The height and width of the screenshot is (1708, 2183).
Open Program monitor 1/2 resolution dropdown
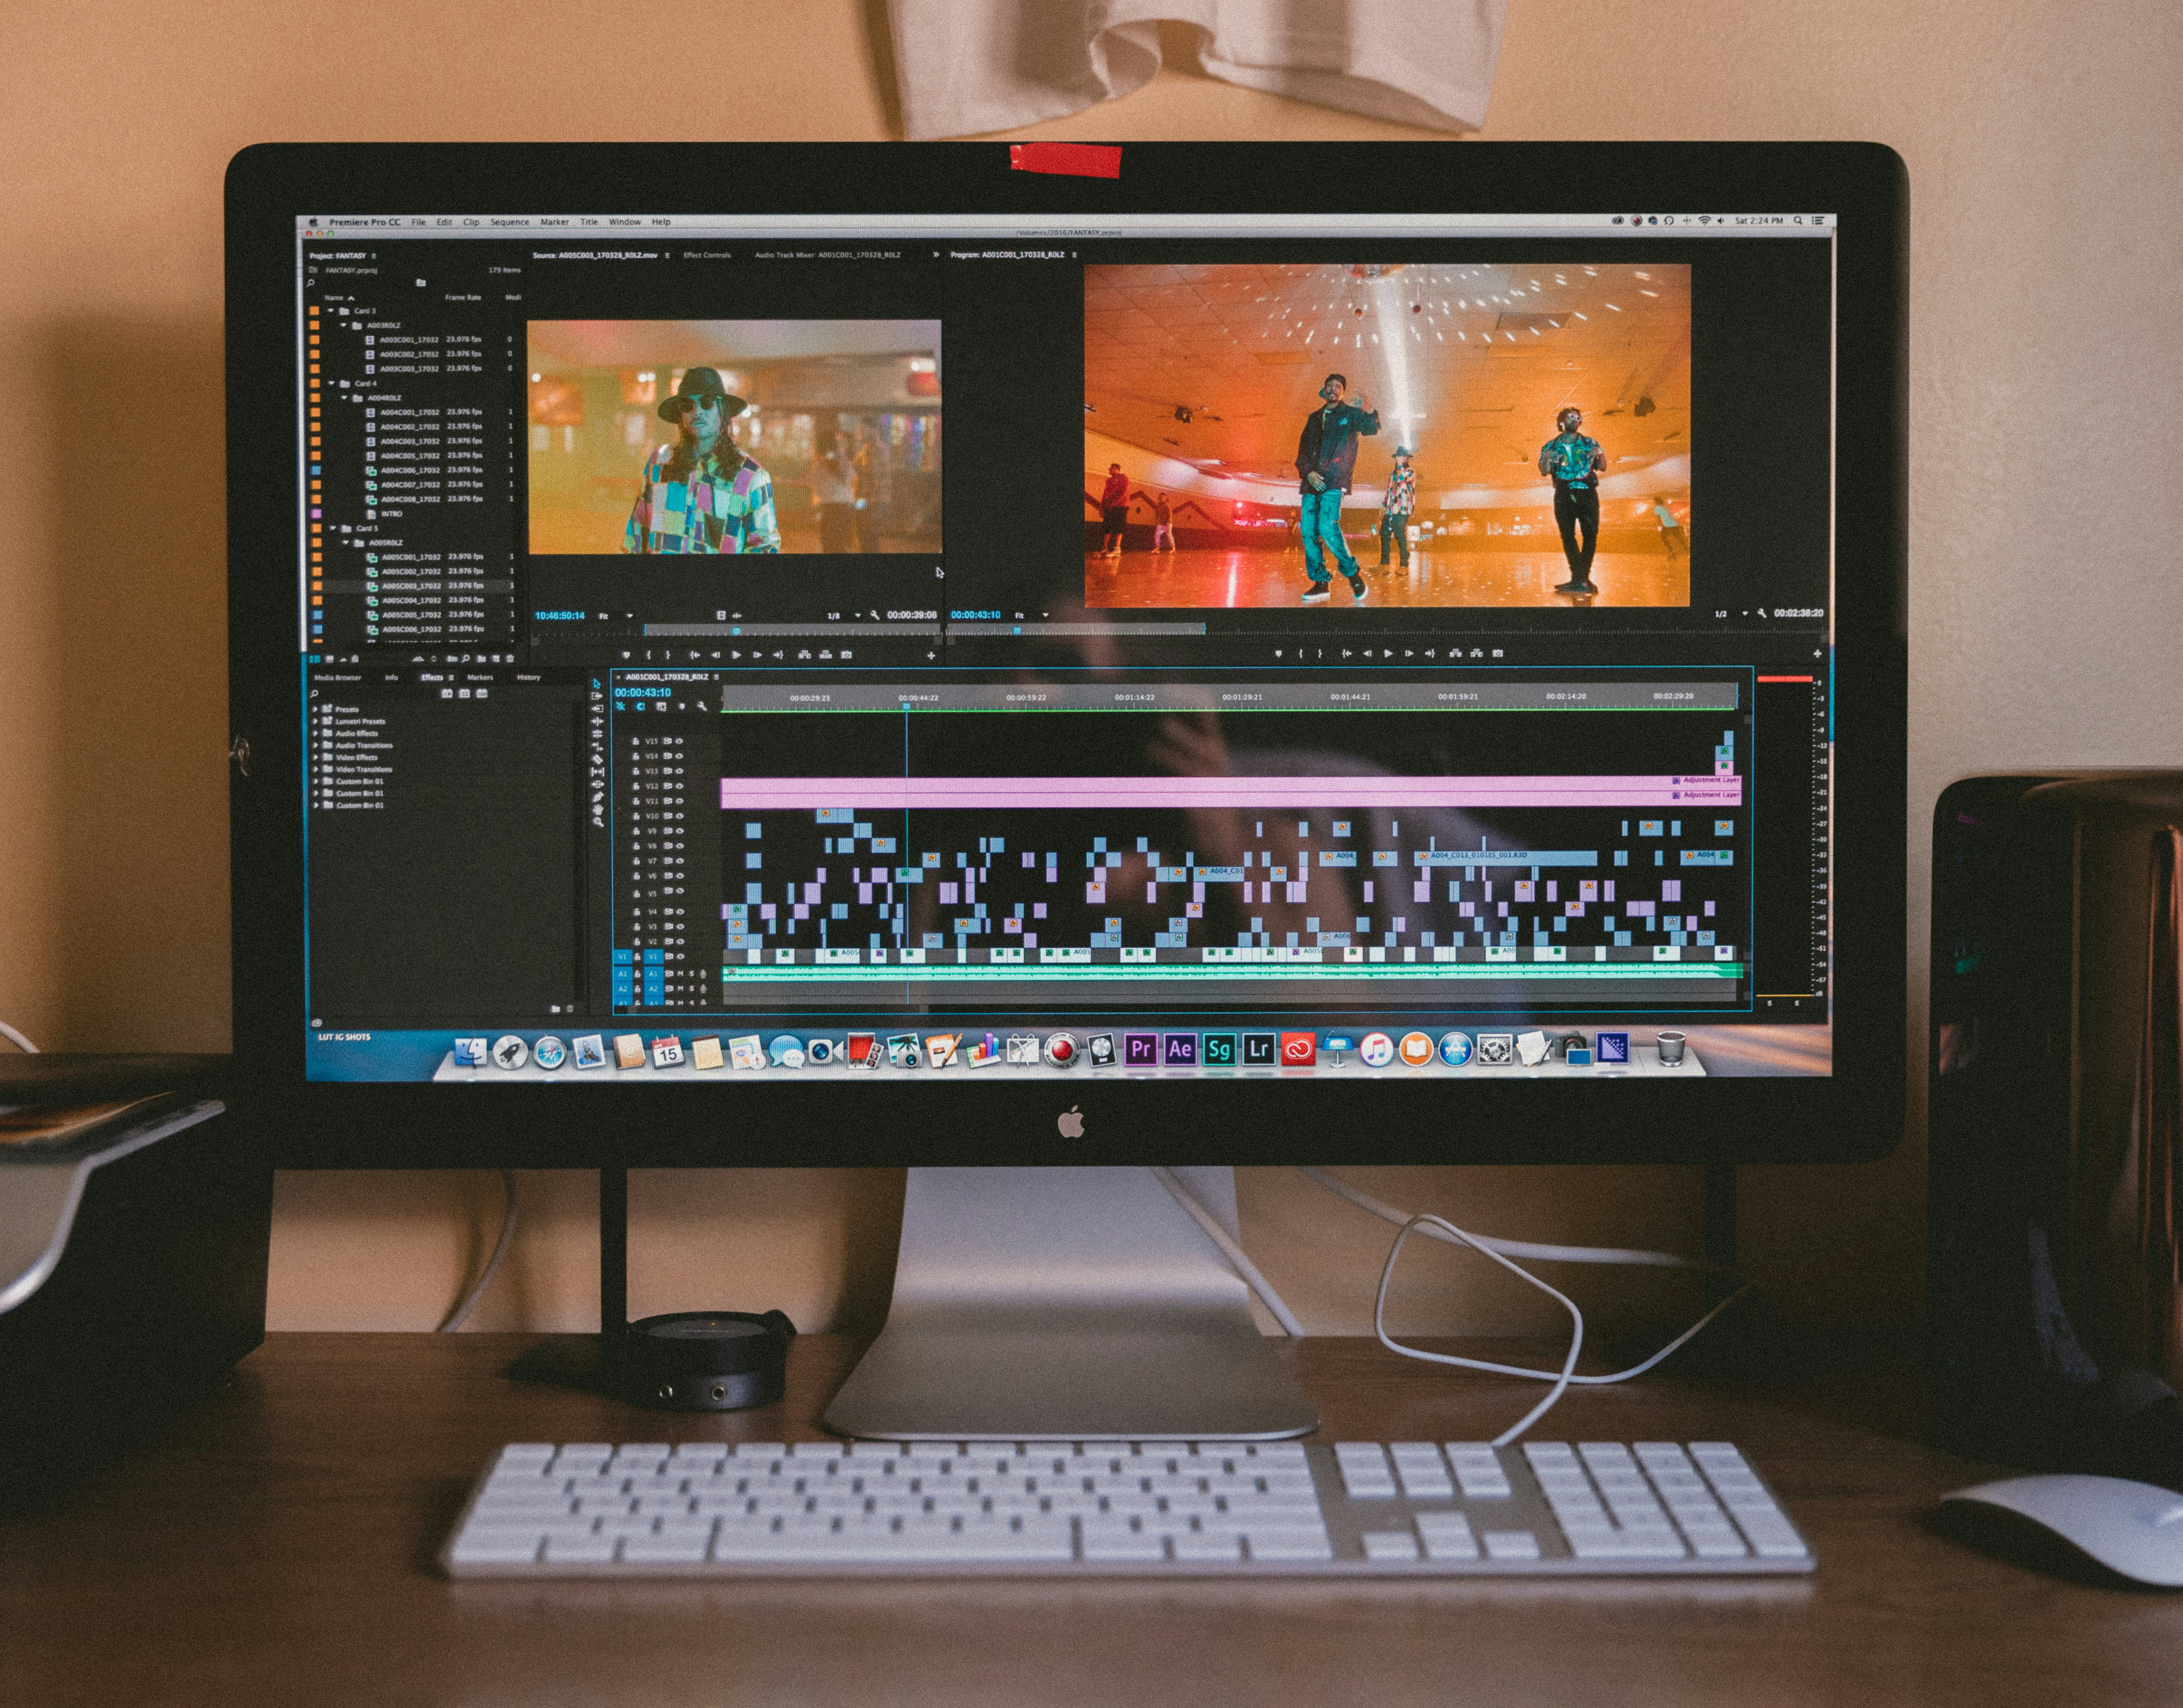1732,614
